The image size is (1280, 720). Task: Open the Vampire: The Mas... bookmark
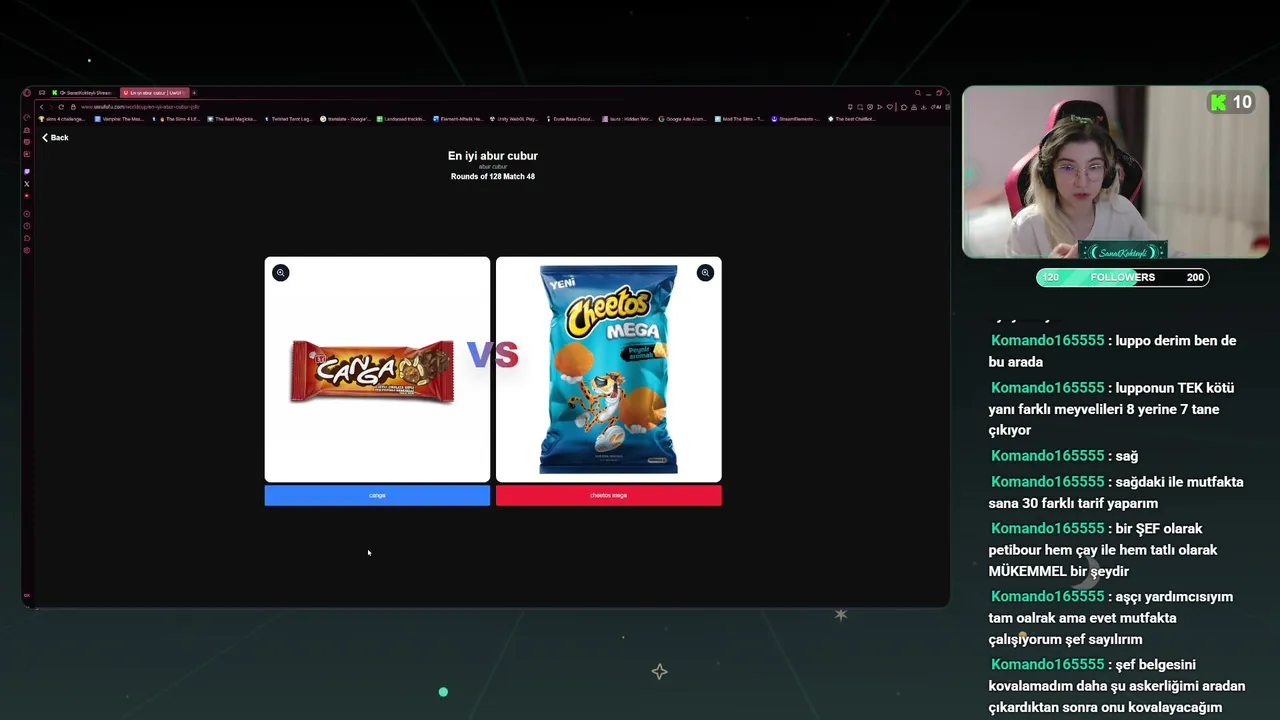120,119
